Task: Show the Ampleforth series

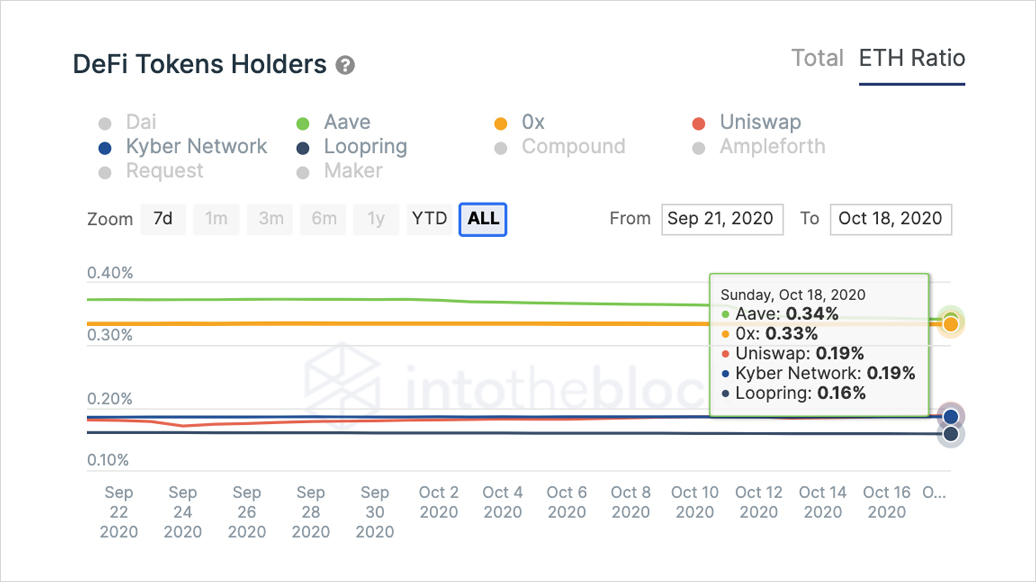Action: [771, 147]
